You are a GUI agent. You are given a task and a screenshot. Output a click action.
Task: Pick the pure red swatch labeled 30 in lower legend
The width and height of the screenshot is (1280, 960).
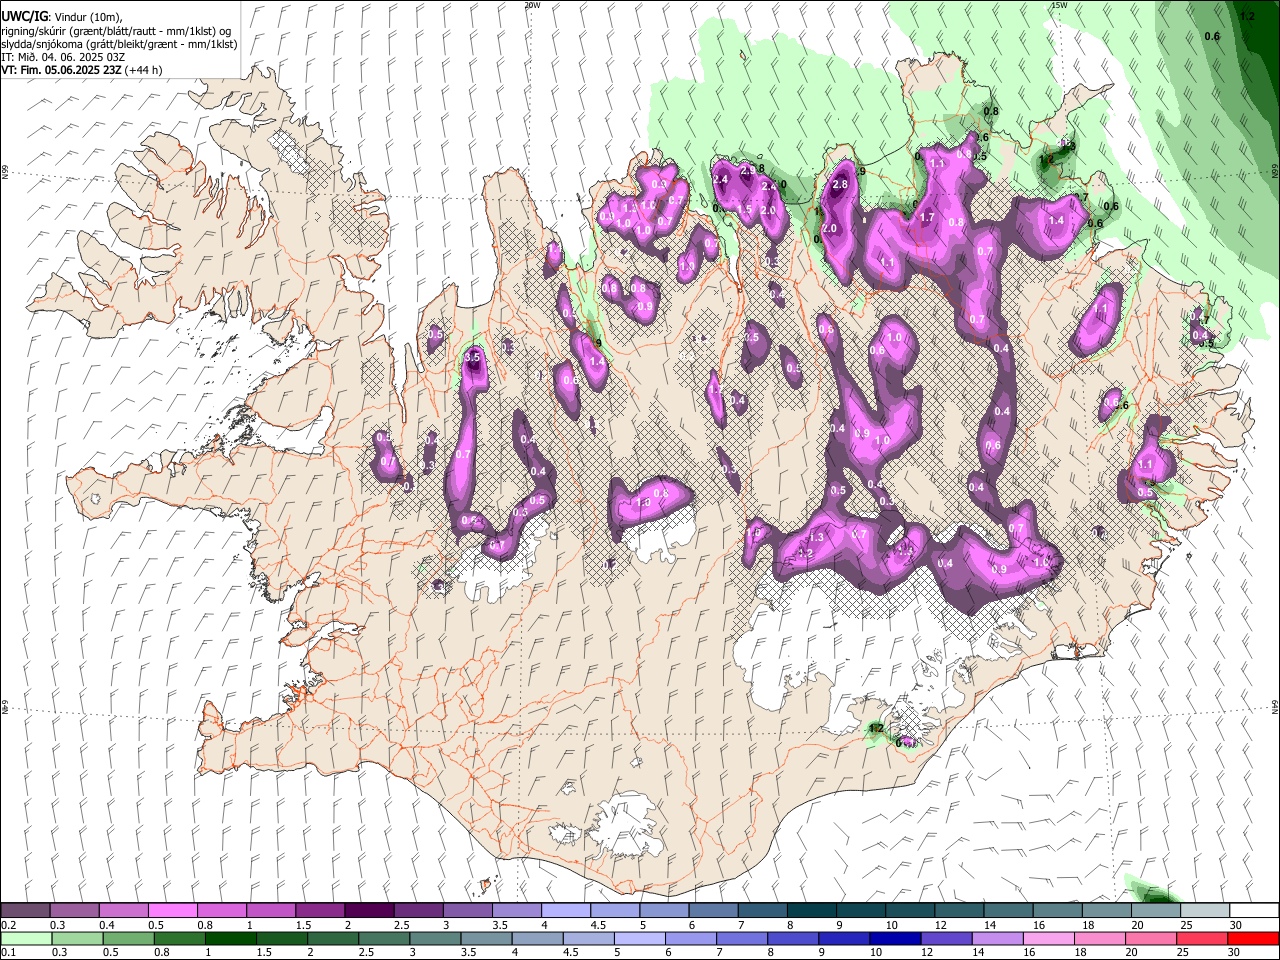pyautogui.click(x=1252, y=938)
